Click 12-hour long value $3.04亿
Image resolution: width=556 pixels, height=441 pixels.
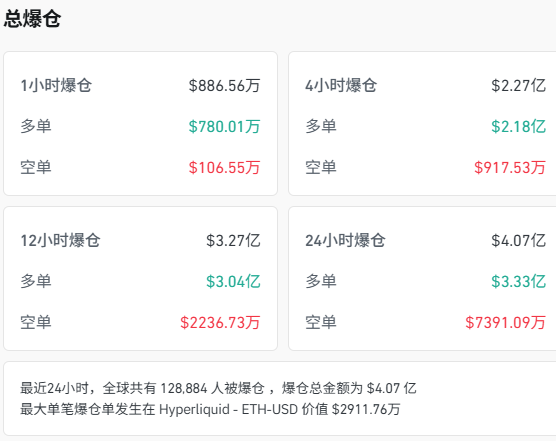coord(233,281)
